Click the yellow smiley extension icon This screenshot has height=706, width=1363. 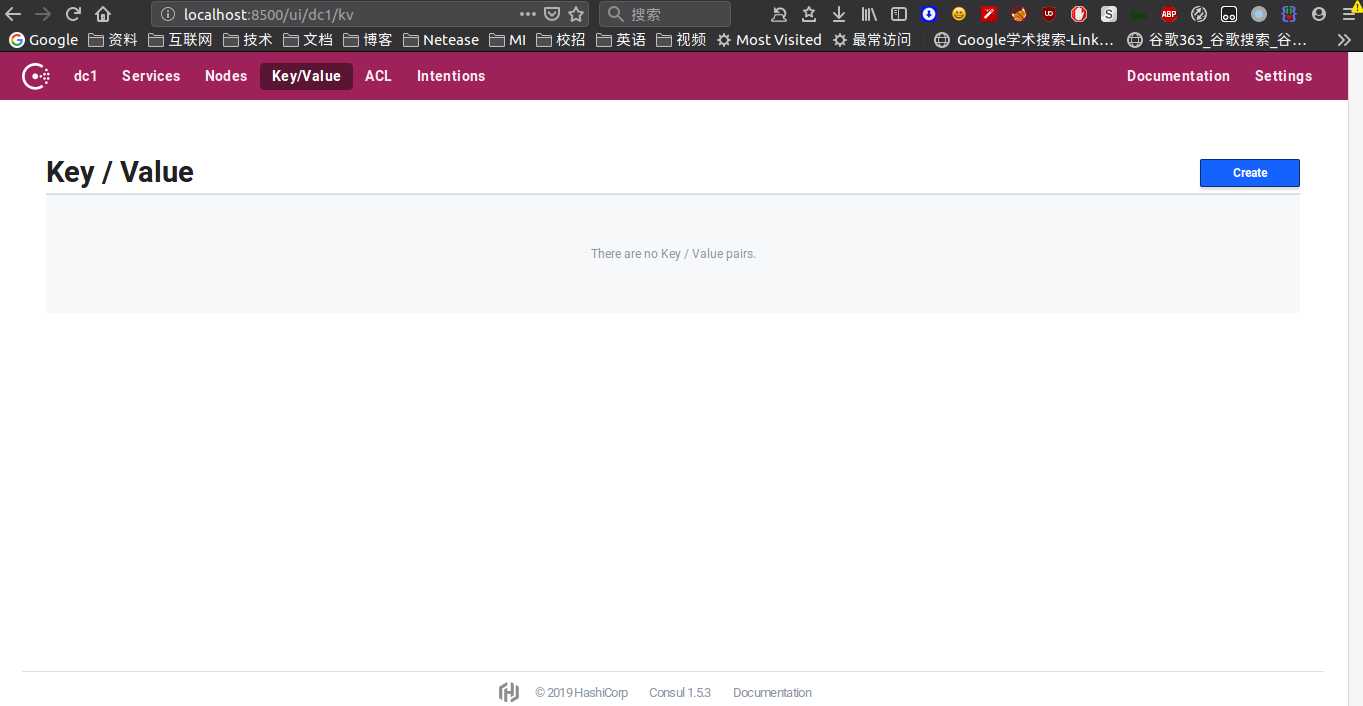959,14
